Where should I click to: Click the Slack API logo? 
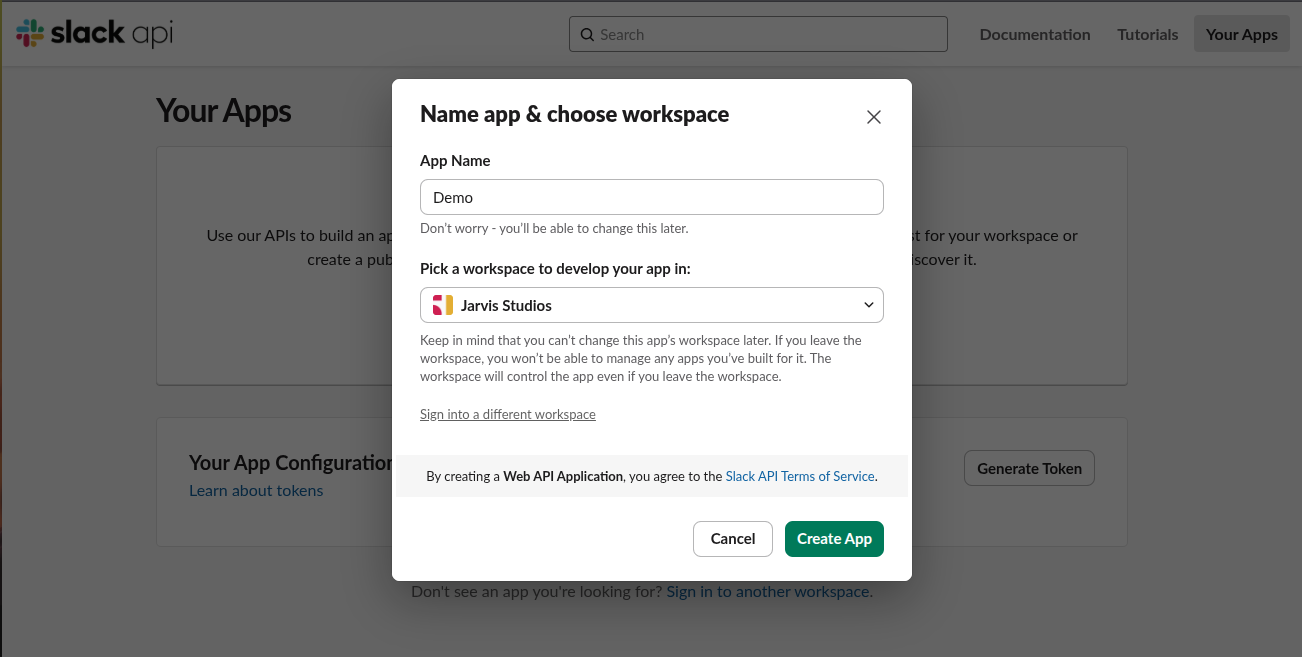click(x=95, y=34)
